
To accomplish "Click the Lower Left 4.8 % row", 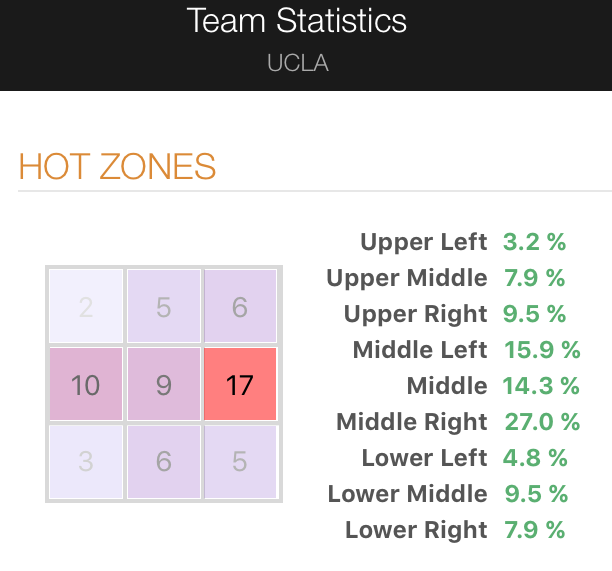I will tap(464, 457).
